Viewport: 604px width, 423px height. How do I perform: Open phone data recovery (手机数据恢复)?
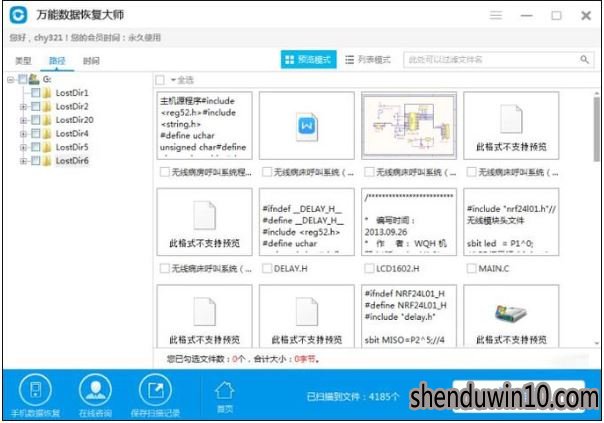35,396
